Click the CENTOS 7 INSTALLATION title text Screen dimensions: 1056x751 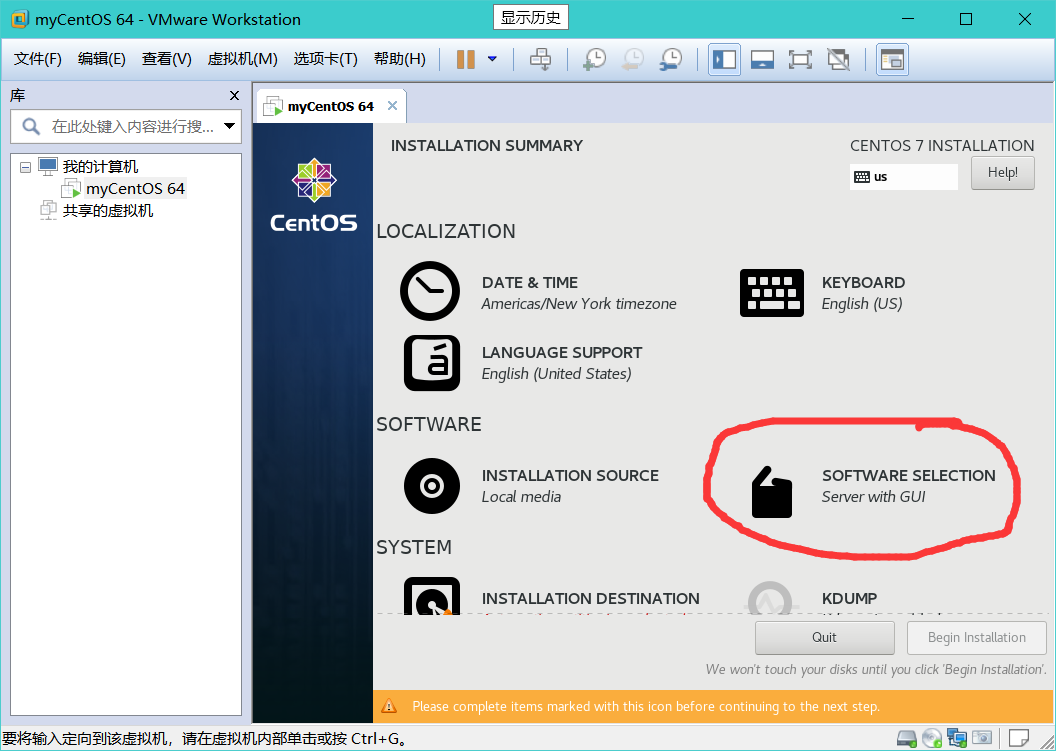tap(942, 146)
